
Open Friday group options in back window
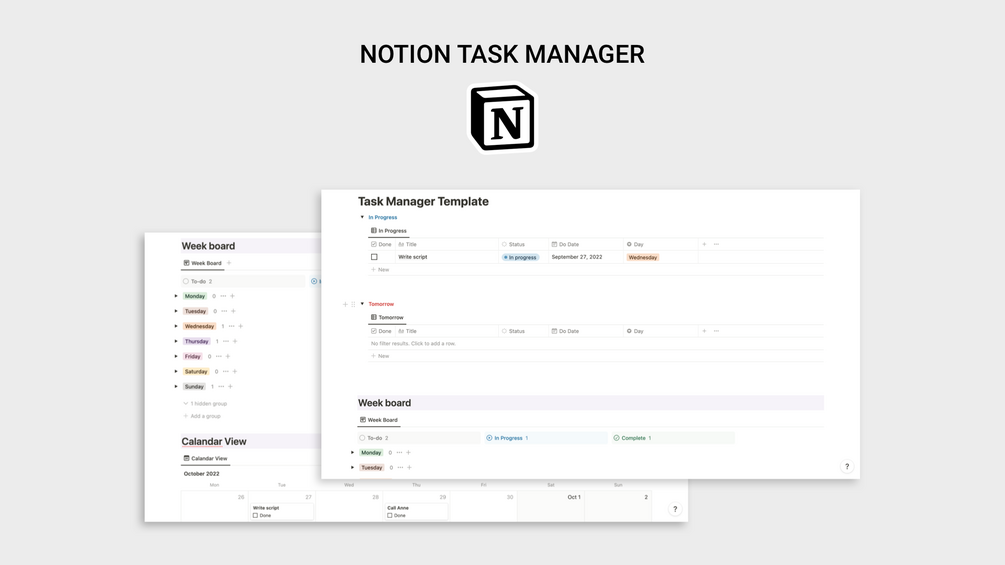[219, 356]
